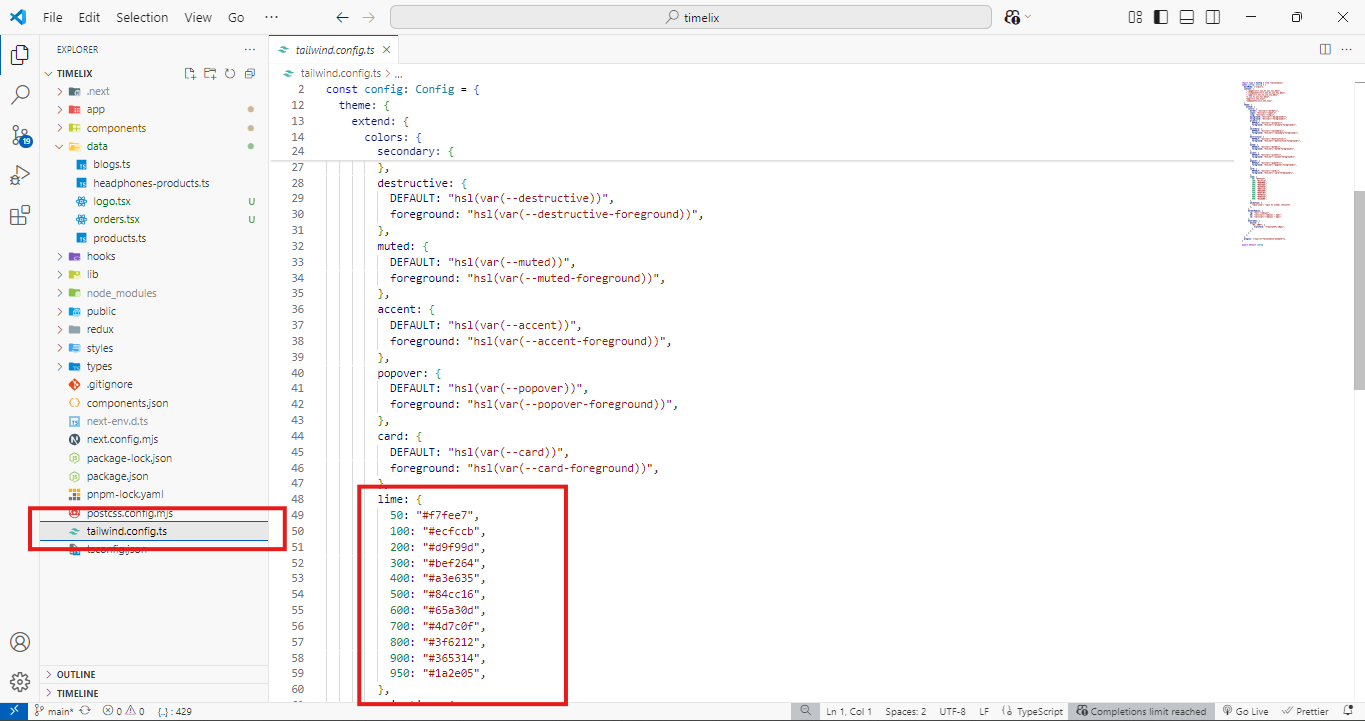Synchronize changes icon in status bar
Viewport: 1365px width, 721px height.
(85, 711)
